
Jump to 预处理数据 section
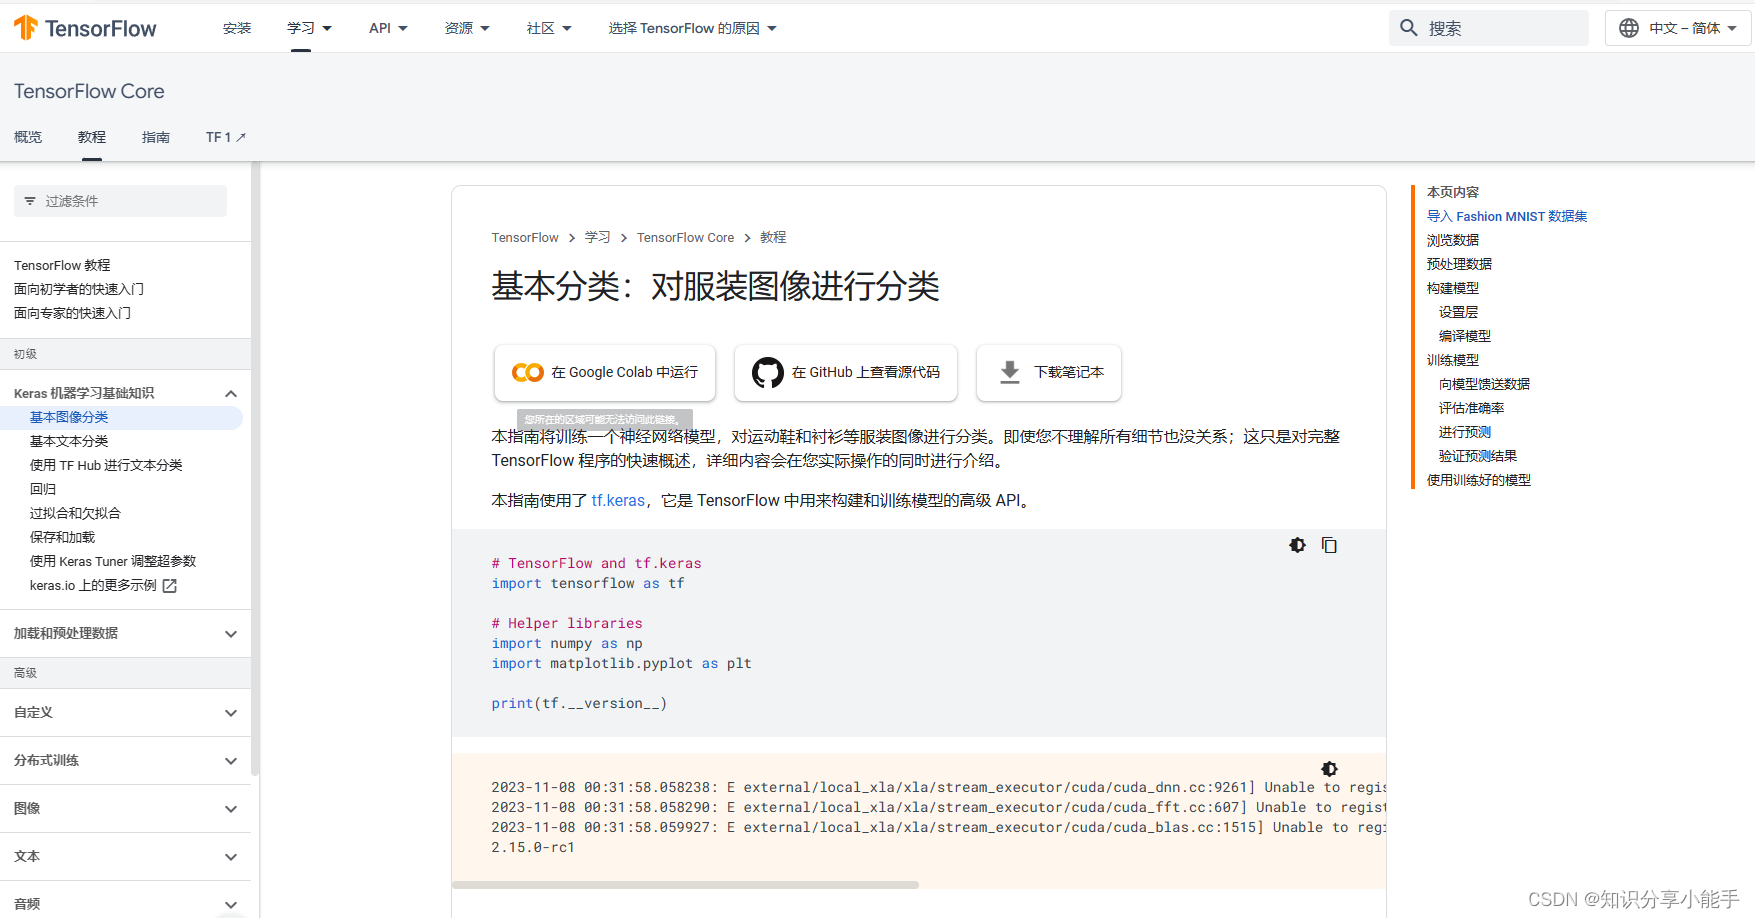coord(1459,264)
